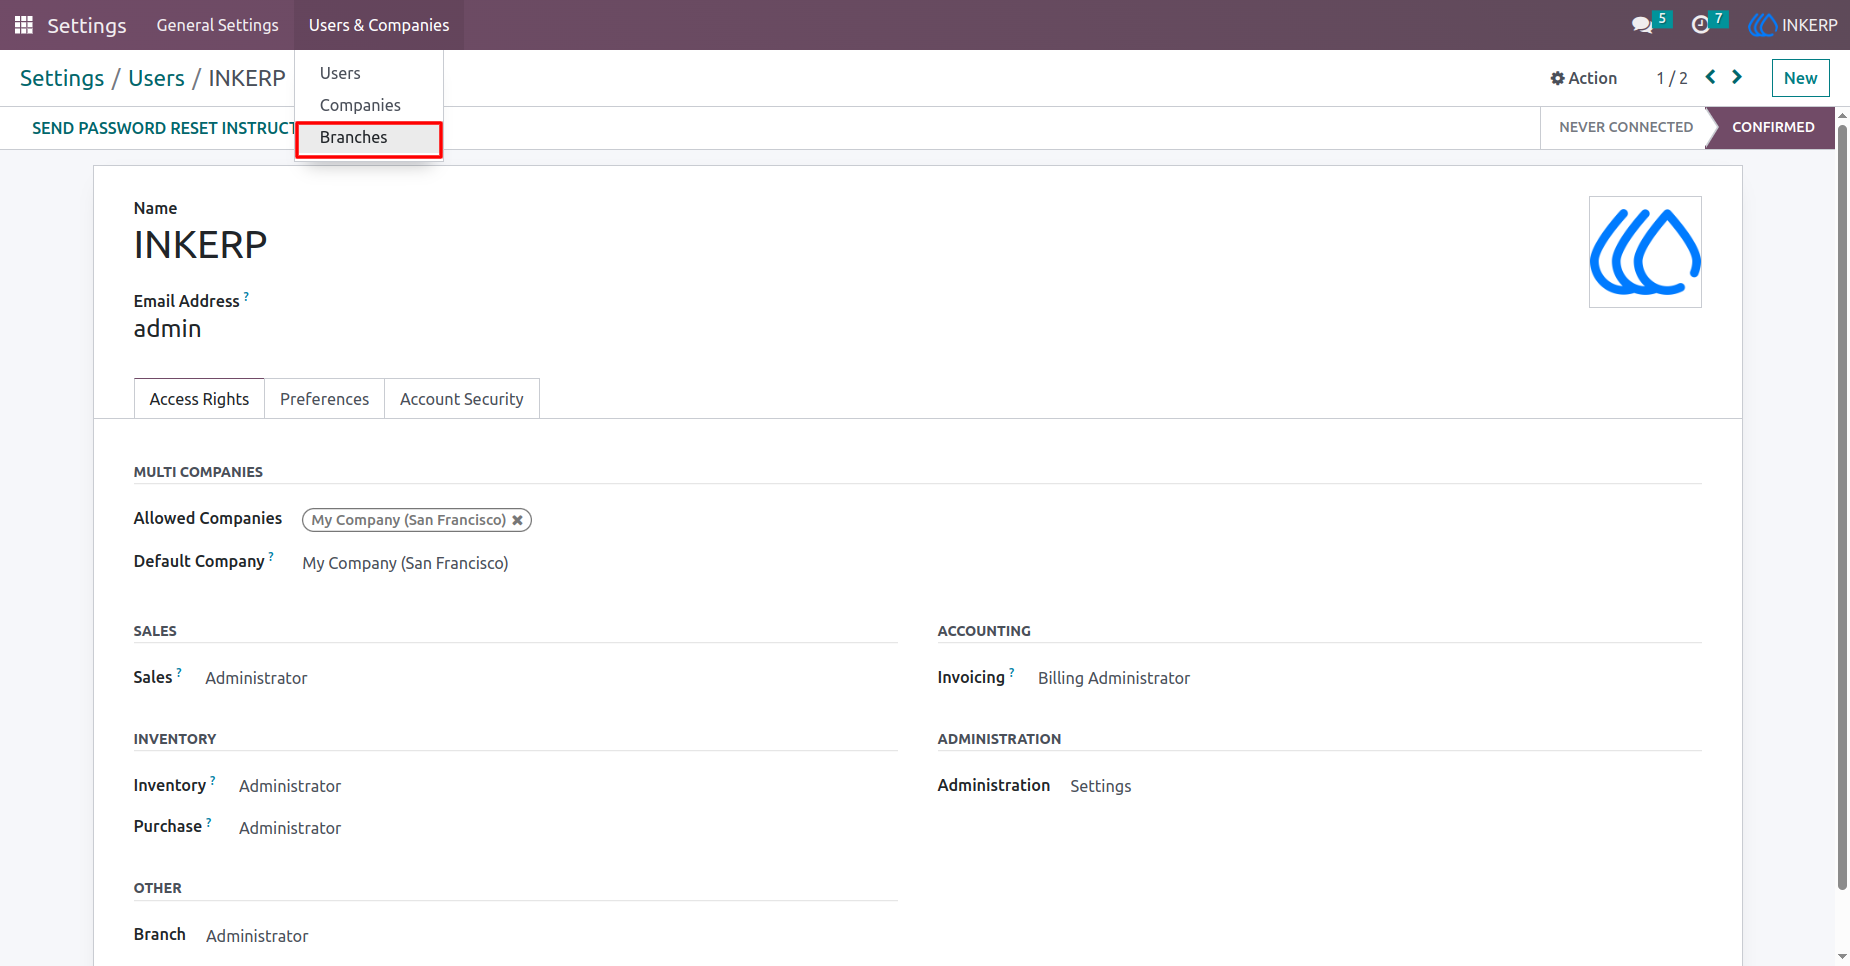
Task: Go to previous record arrow
Action: (1711, 77)
